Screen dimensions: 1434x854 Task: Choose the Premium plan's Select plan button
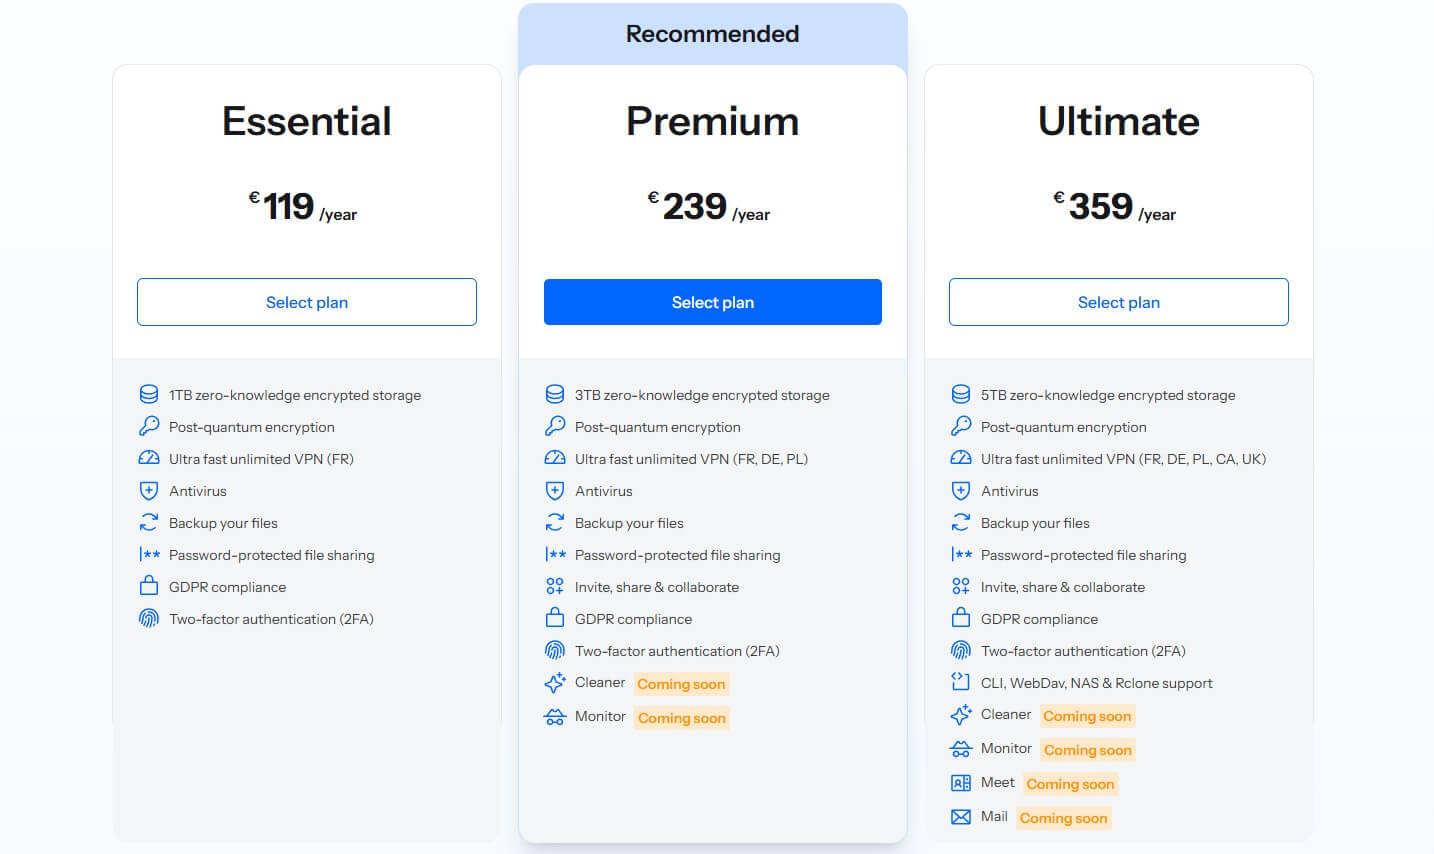pyautogui.click(x=712, y=302)
